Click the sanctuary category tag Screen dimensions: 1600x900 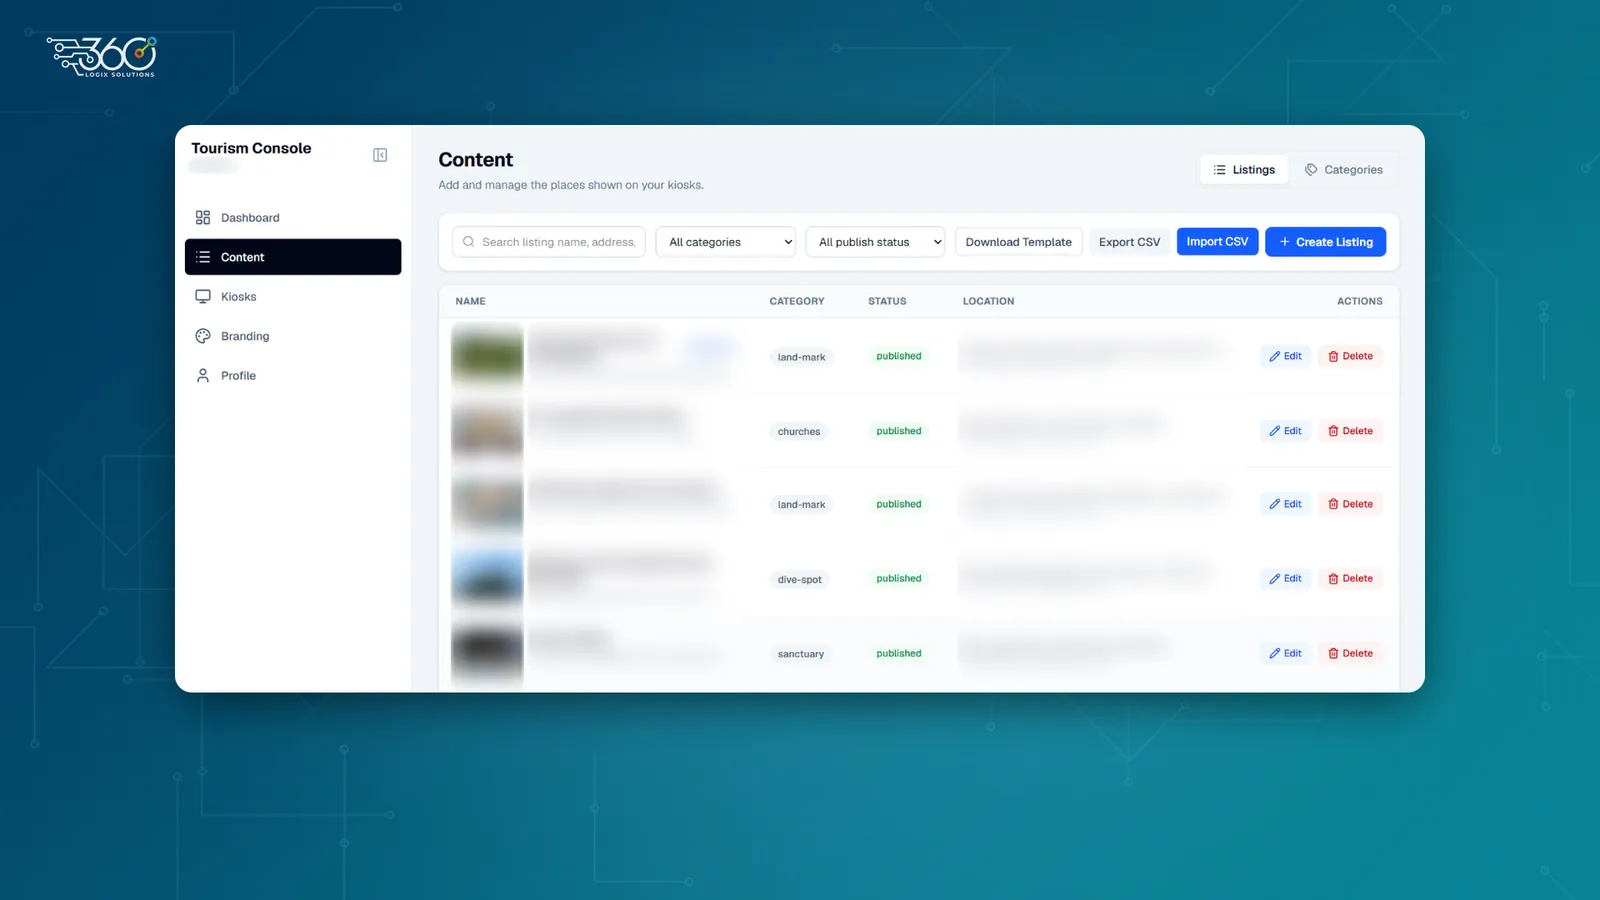[x=801, y=654]
